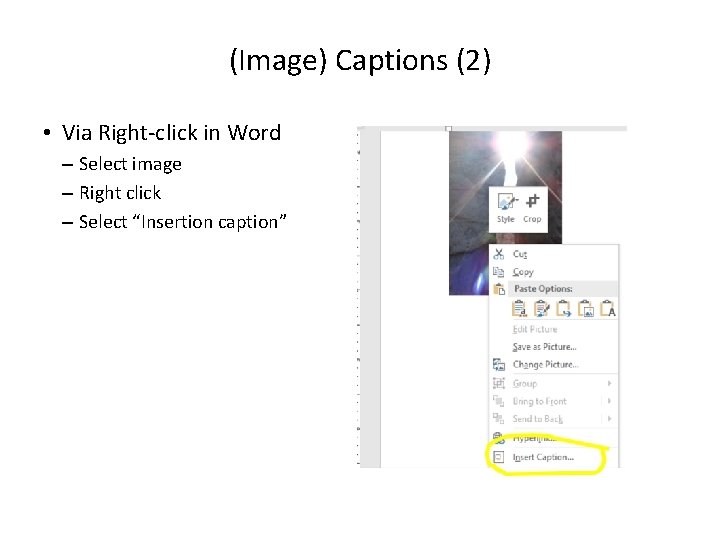The image size is (720, 540).
Task: Click the Via Right-click in Word bullet
Action: click(171, 133)
